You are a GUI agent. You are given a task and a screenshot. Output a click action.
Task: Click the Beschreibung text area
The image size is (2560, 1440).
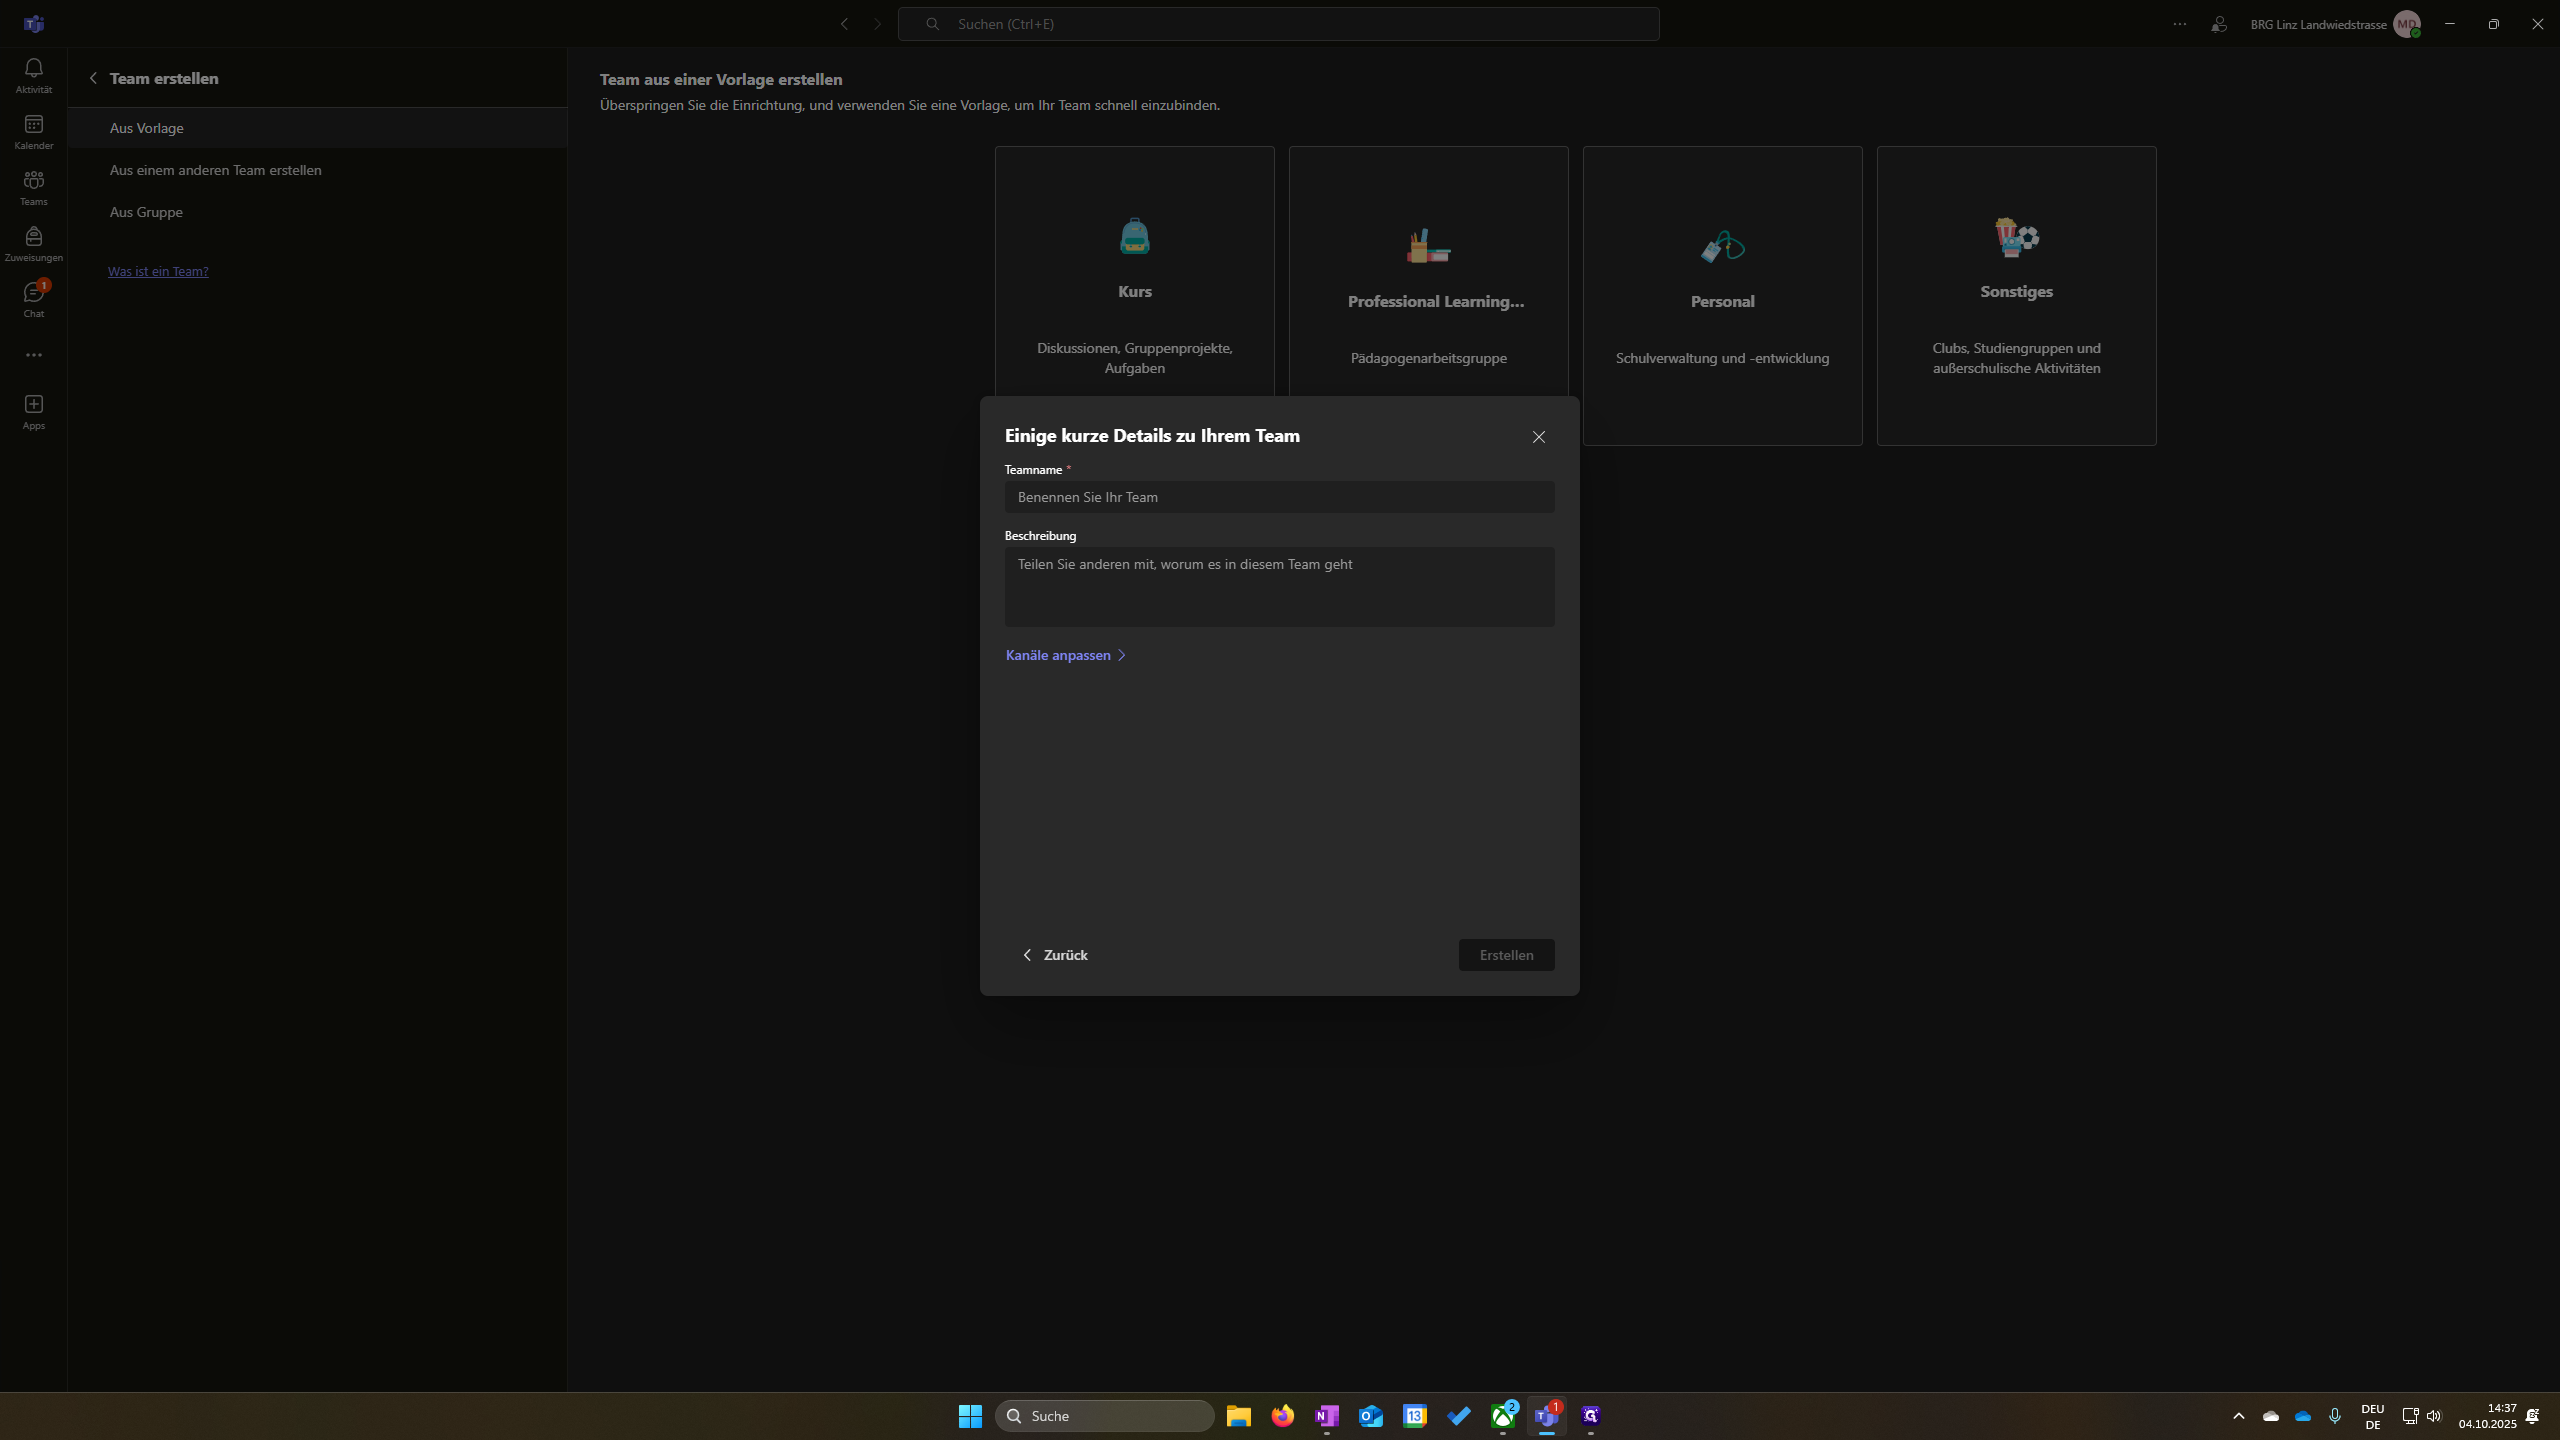point(1279,587)
